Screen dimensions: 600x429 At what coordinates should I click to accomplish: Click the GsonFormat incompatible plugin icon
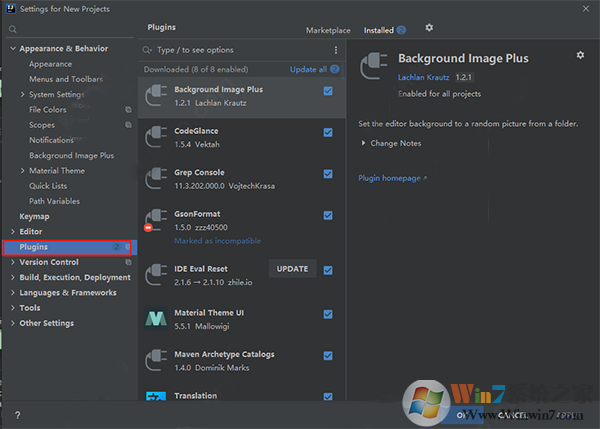click(x=155, y=220)
